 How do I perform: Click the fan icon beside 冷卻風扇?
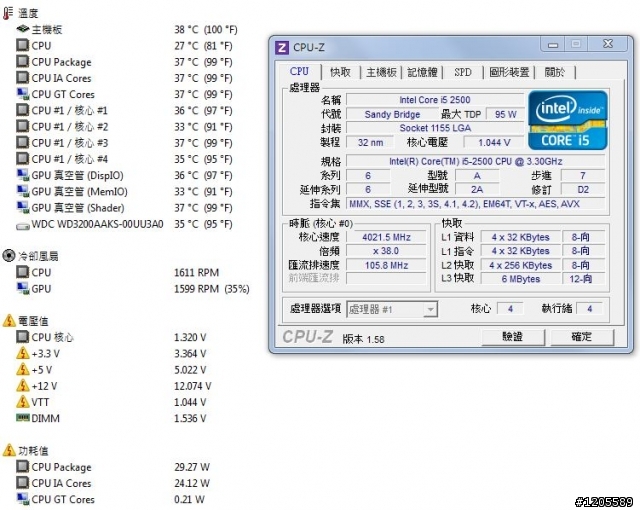[x=9, y=256]
